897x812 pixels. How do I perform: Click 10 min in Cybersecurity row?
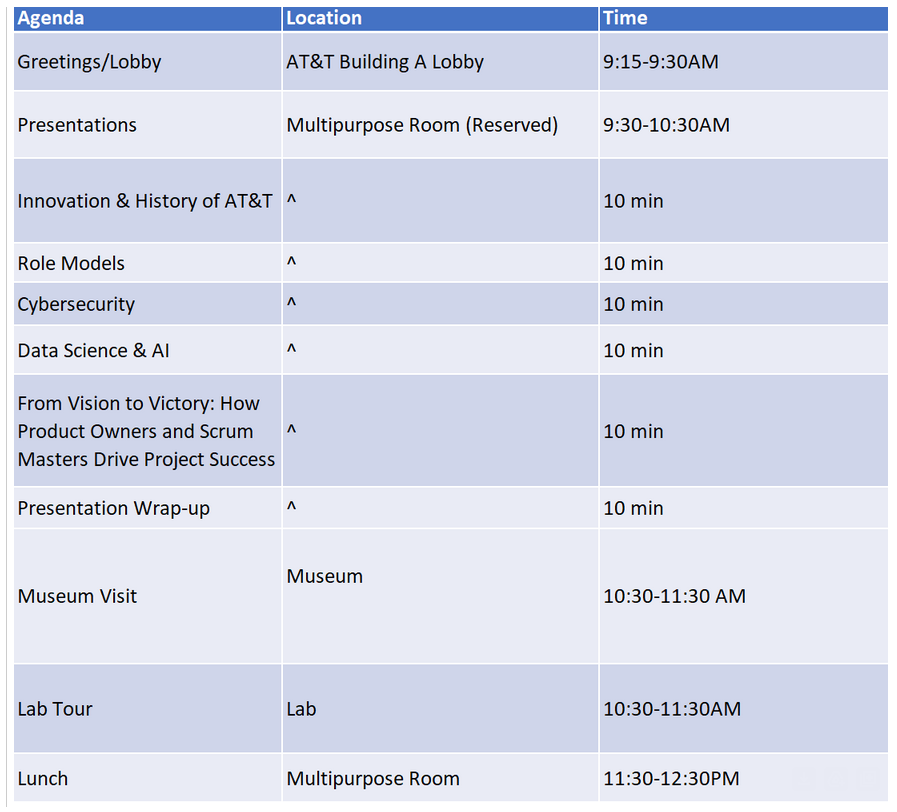tap(743, 304)
